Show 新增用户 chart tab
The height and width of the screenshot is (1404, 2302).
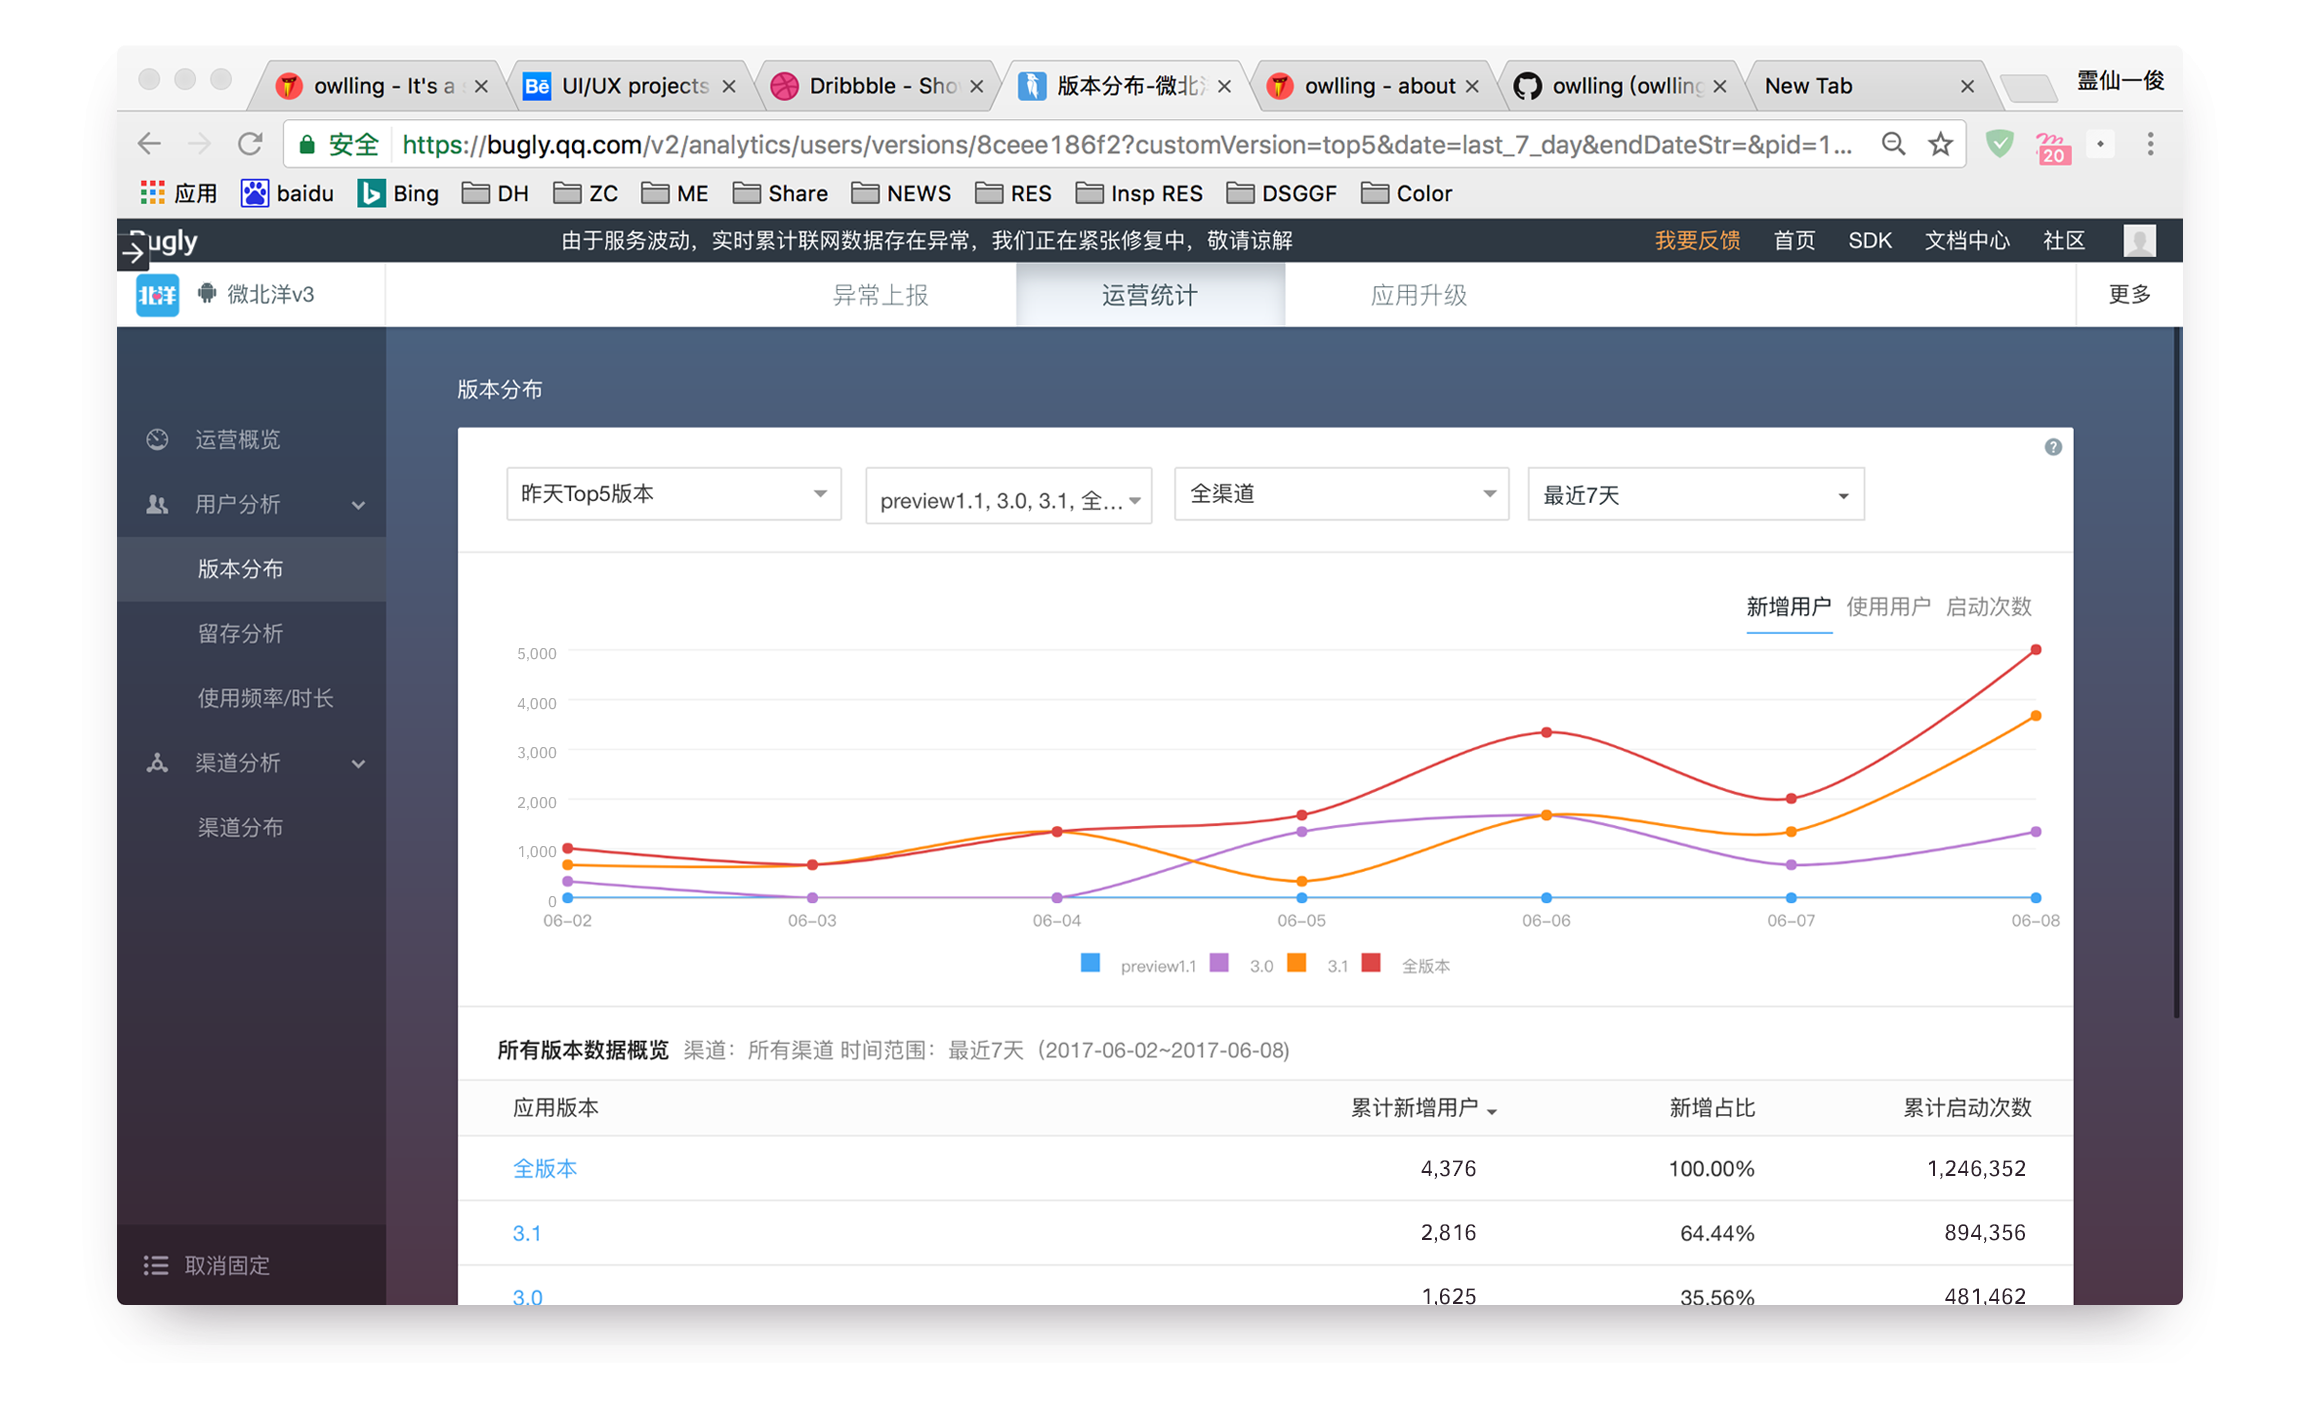coord(1788,606)
